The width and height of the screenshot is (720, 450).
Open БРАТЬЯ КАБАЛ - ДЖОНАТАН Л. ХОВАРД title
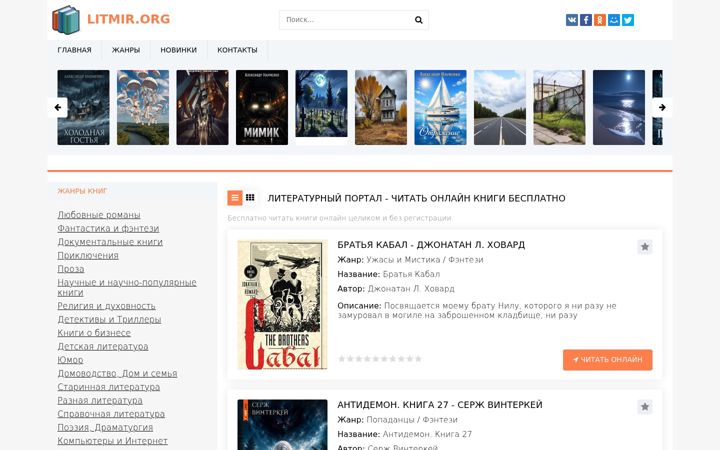pyautogui.click(x=431, y=245)
